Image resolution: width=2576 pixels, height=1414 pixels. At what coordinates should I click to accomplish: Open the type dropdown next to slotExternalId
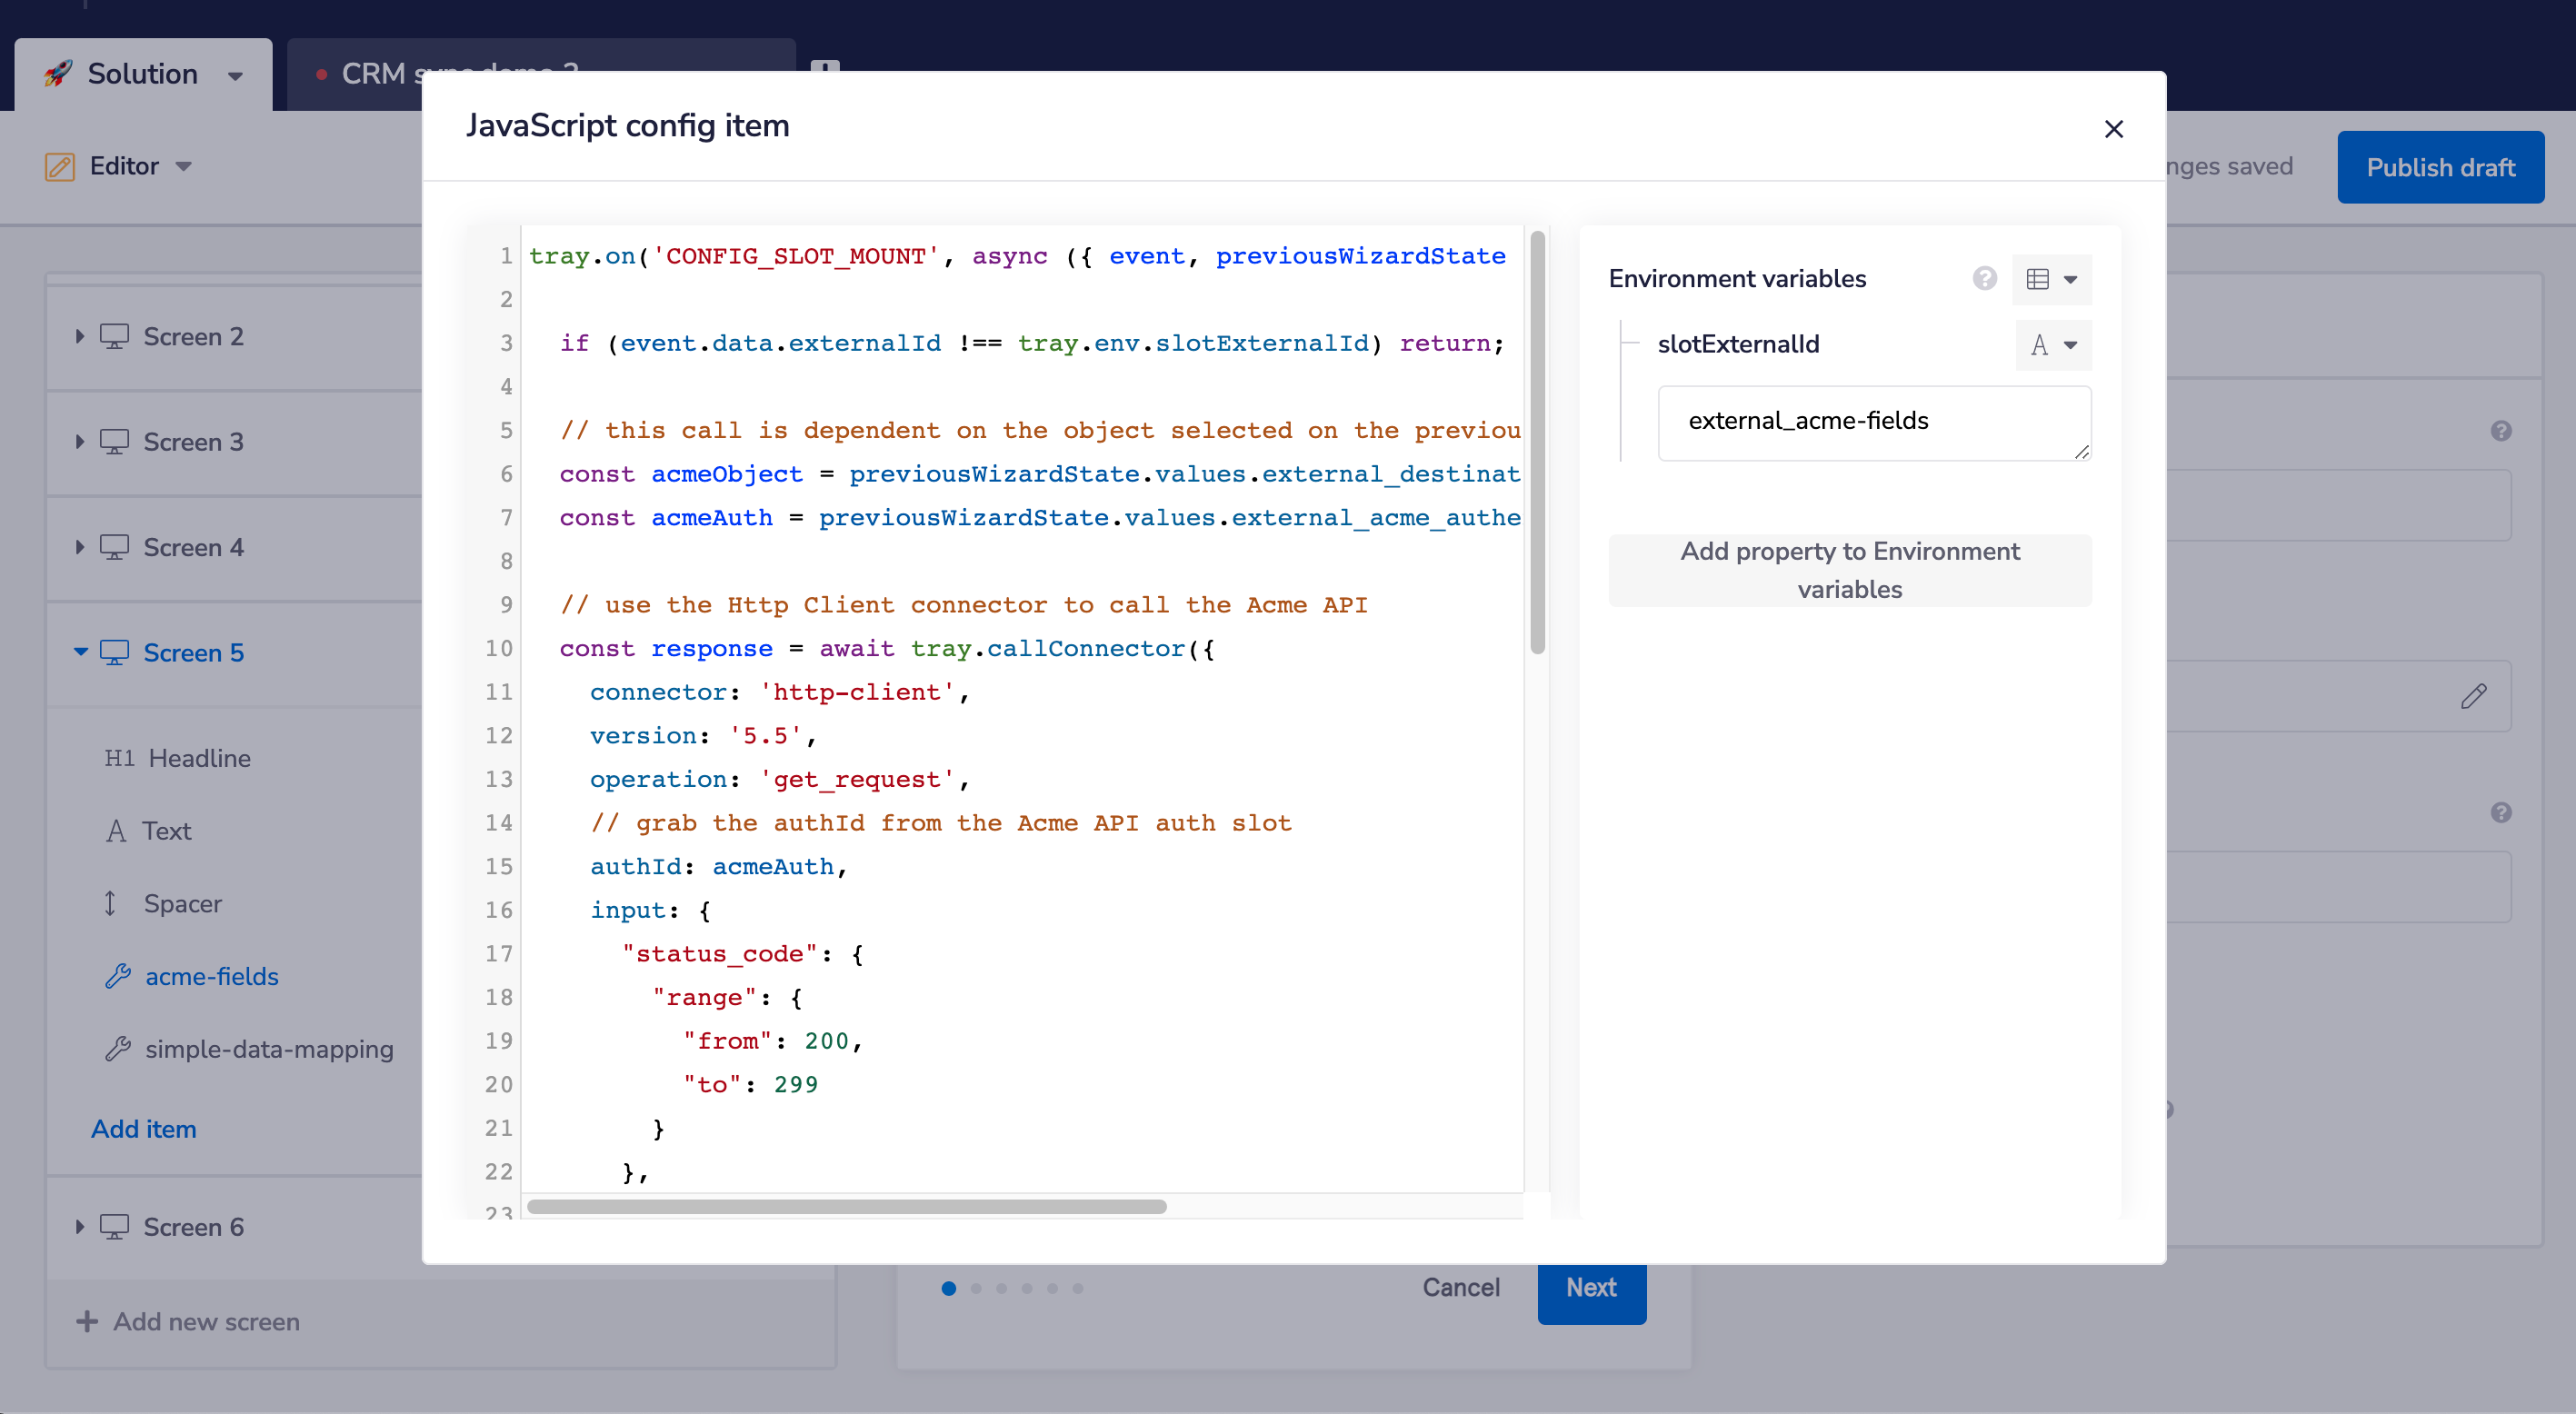coord(2052,345)
